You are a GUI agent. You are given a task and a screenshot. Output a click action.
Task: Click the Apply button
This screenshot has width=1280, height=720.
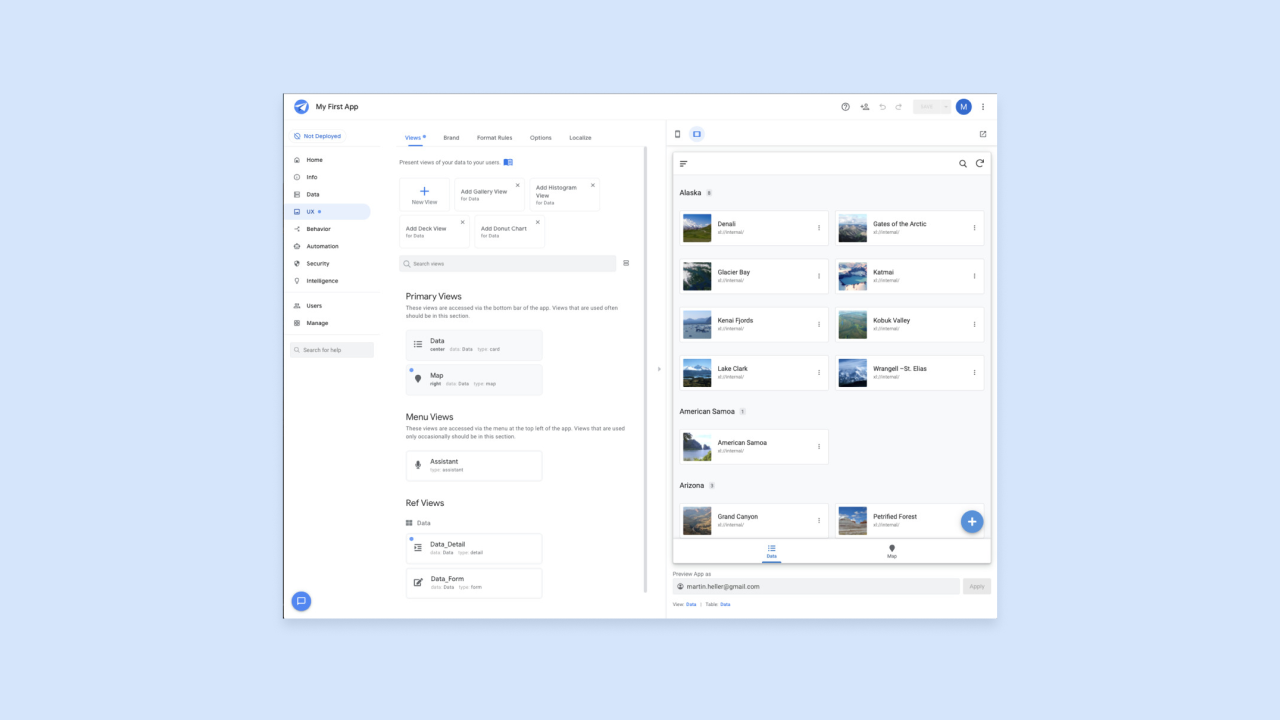tap(977, 587)
